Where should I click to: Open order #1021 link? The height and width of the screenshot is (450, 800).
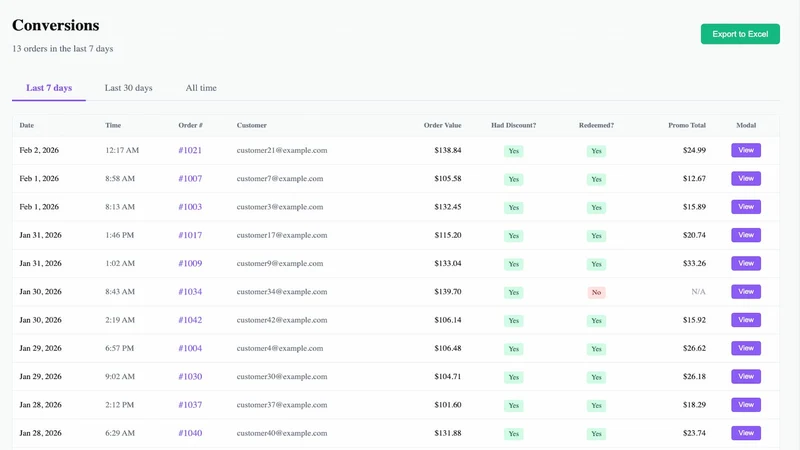pos(190,150)
